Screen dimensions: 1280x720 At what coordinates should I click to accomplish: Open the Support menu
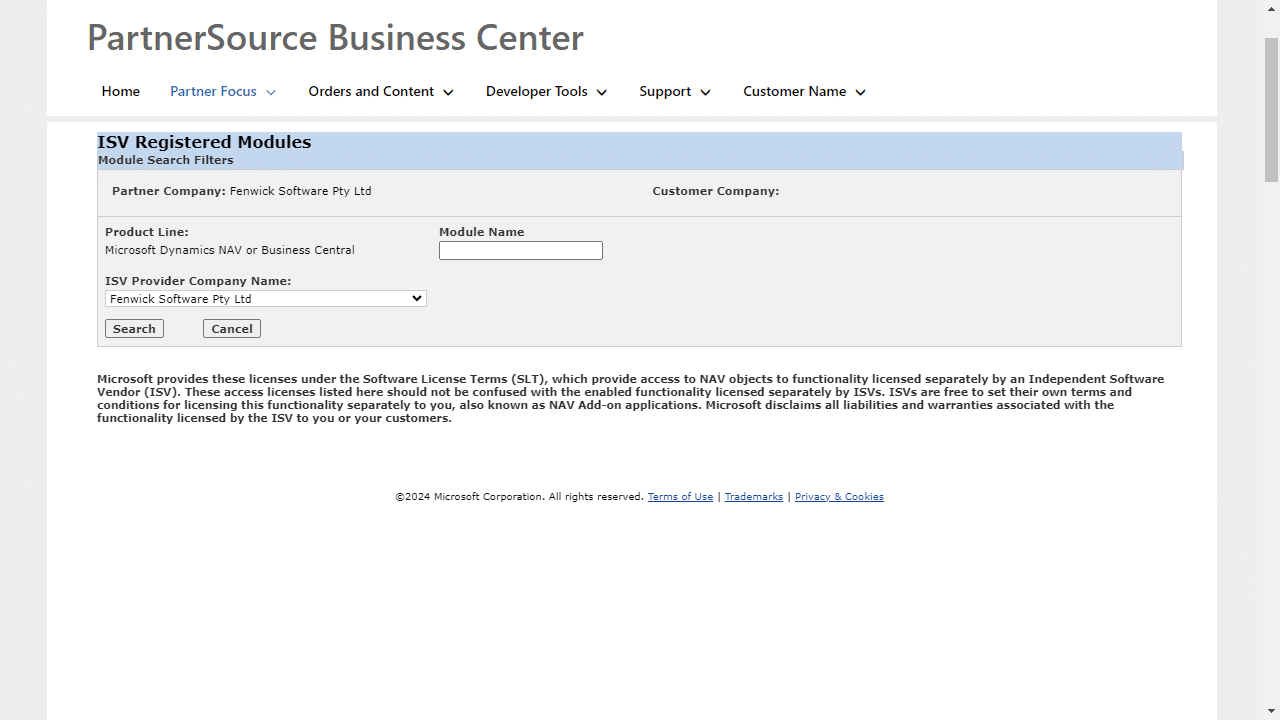[675, 91]
